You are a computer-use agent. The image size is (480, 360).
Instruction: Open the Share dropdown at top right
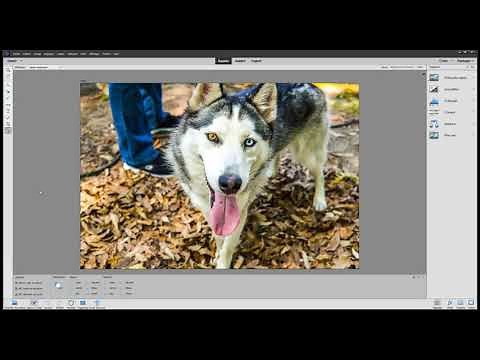(465, 61)
